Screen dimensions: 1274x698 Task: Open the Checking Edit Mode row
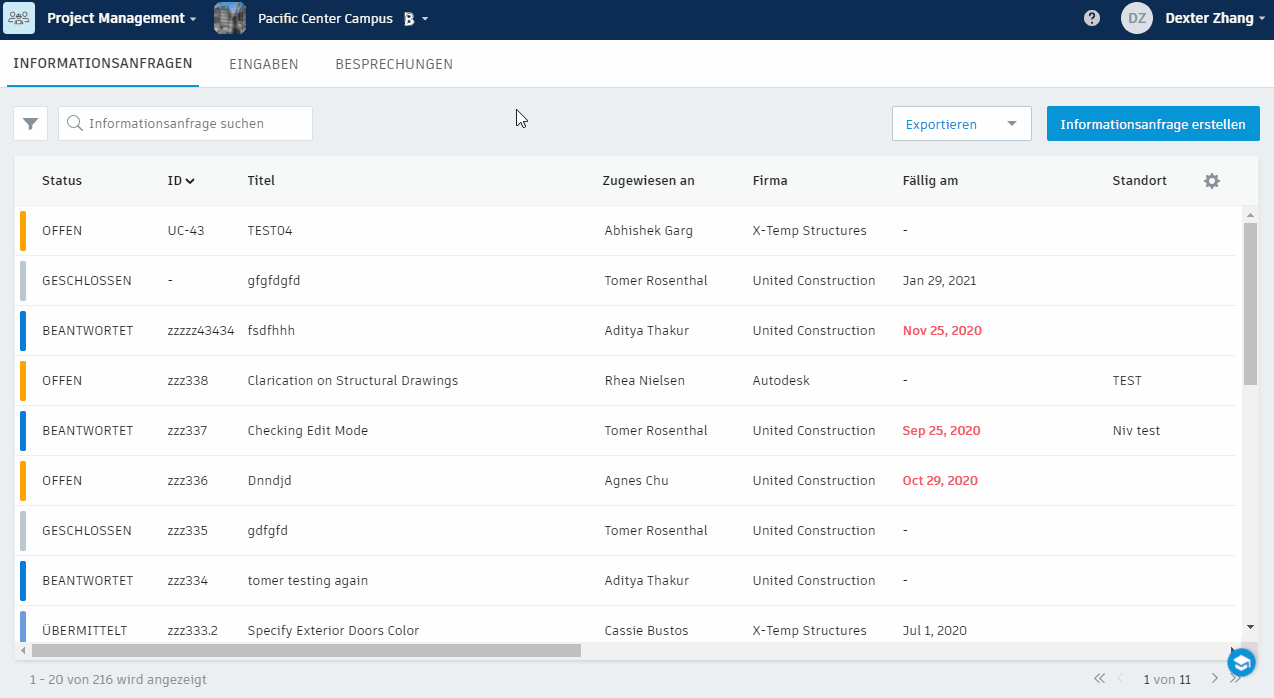(x=308, y=431)
